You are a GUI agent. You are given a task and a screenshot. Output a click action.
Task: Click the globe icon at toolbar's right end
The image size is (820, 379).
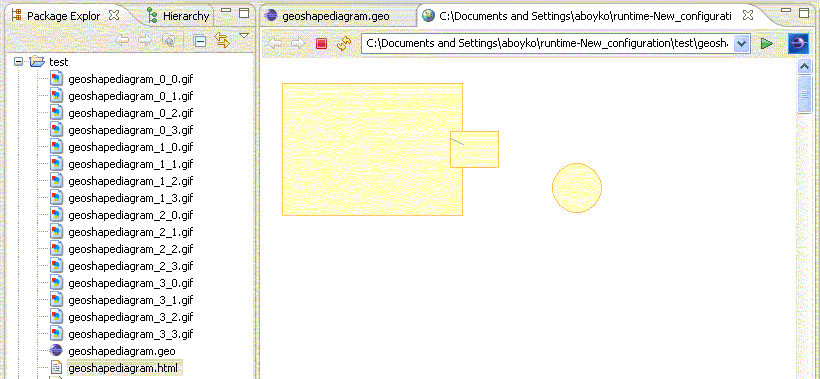click(x=798, y=43)
